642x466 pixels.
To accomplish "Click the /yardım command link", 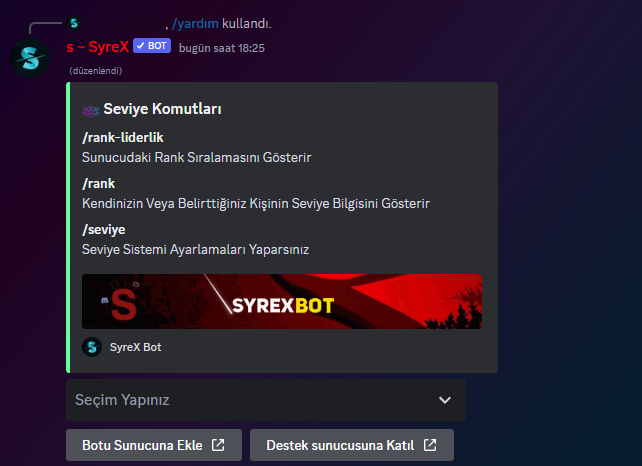I will click(195, 23).
